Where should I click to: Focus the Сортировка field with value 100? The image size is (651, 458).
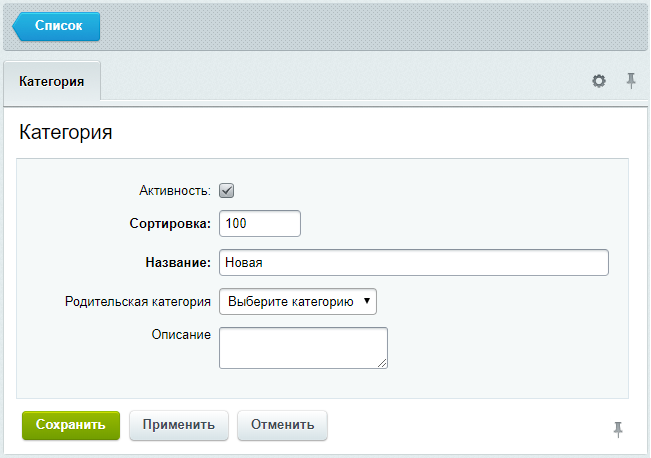pos(260,223)
